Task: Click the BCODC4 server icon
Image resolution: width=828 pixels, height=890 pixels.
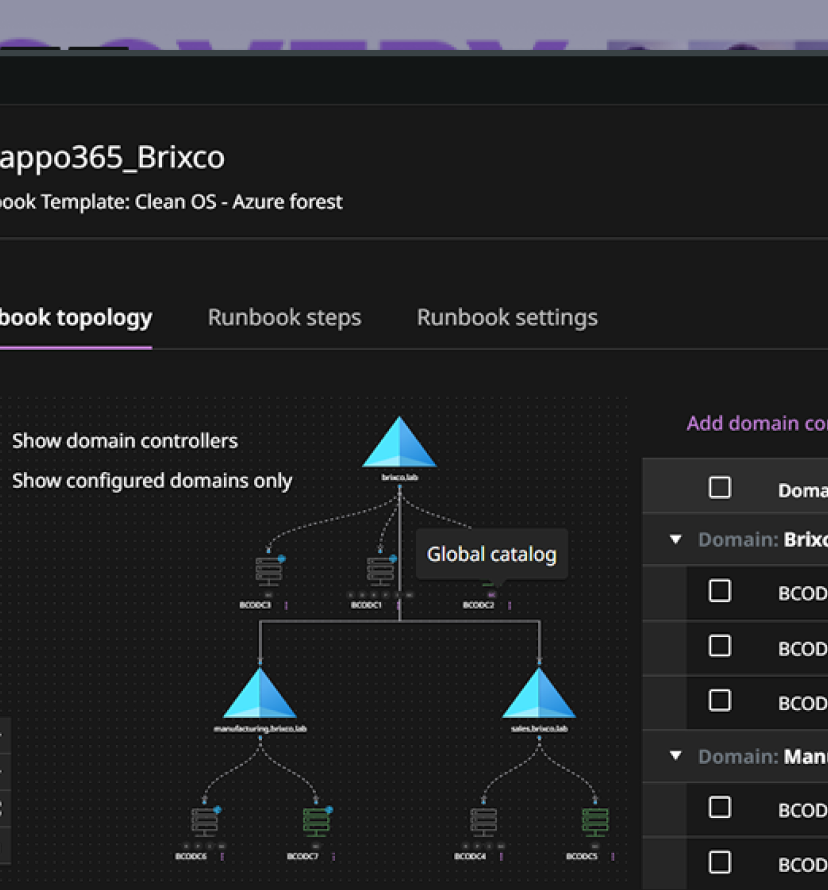Action: point(483,822)
